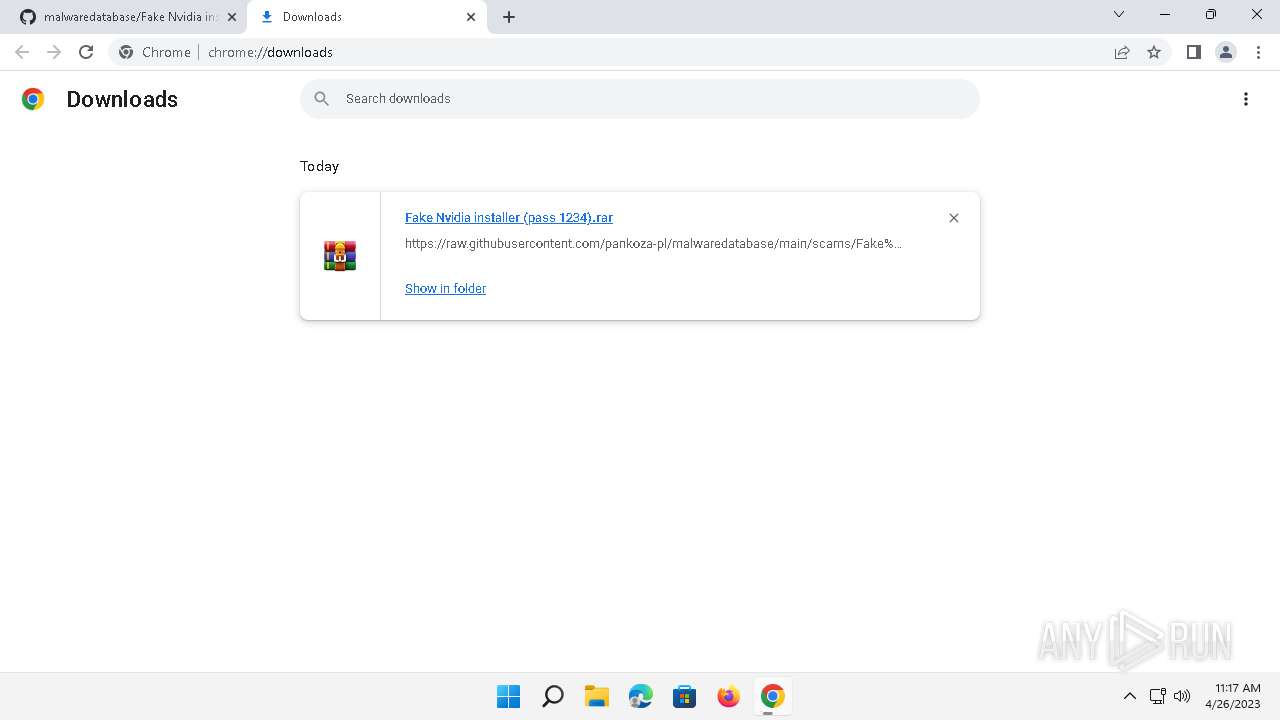Click the Today date heading
This screenshot has height=720, width=1280.
point(319,166)
